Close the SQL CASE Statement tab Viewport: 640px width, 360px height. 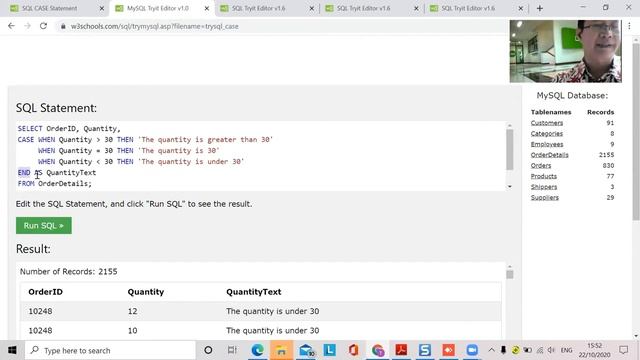[x=102, y=8]
